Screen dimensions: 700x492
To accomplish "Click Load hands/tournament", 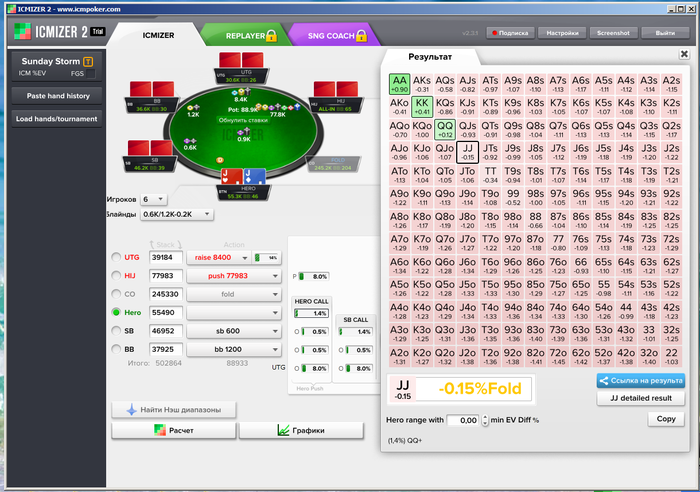I will click(x=57, y=119).
